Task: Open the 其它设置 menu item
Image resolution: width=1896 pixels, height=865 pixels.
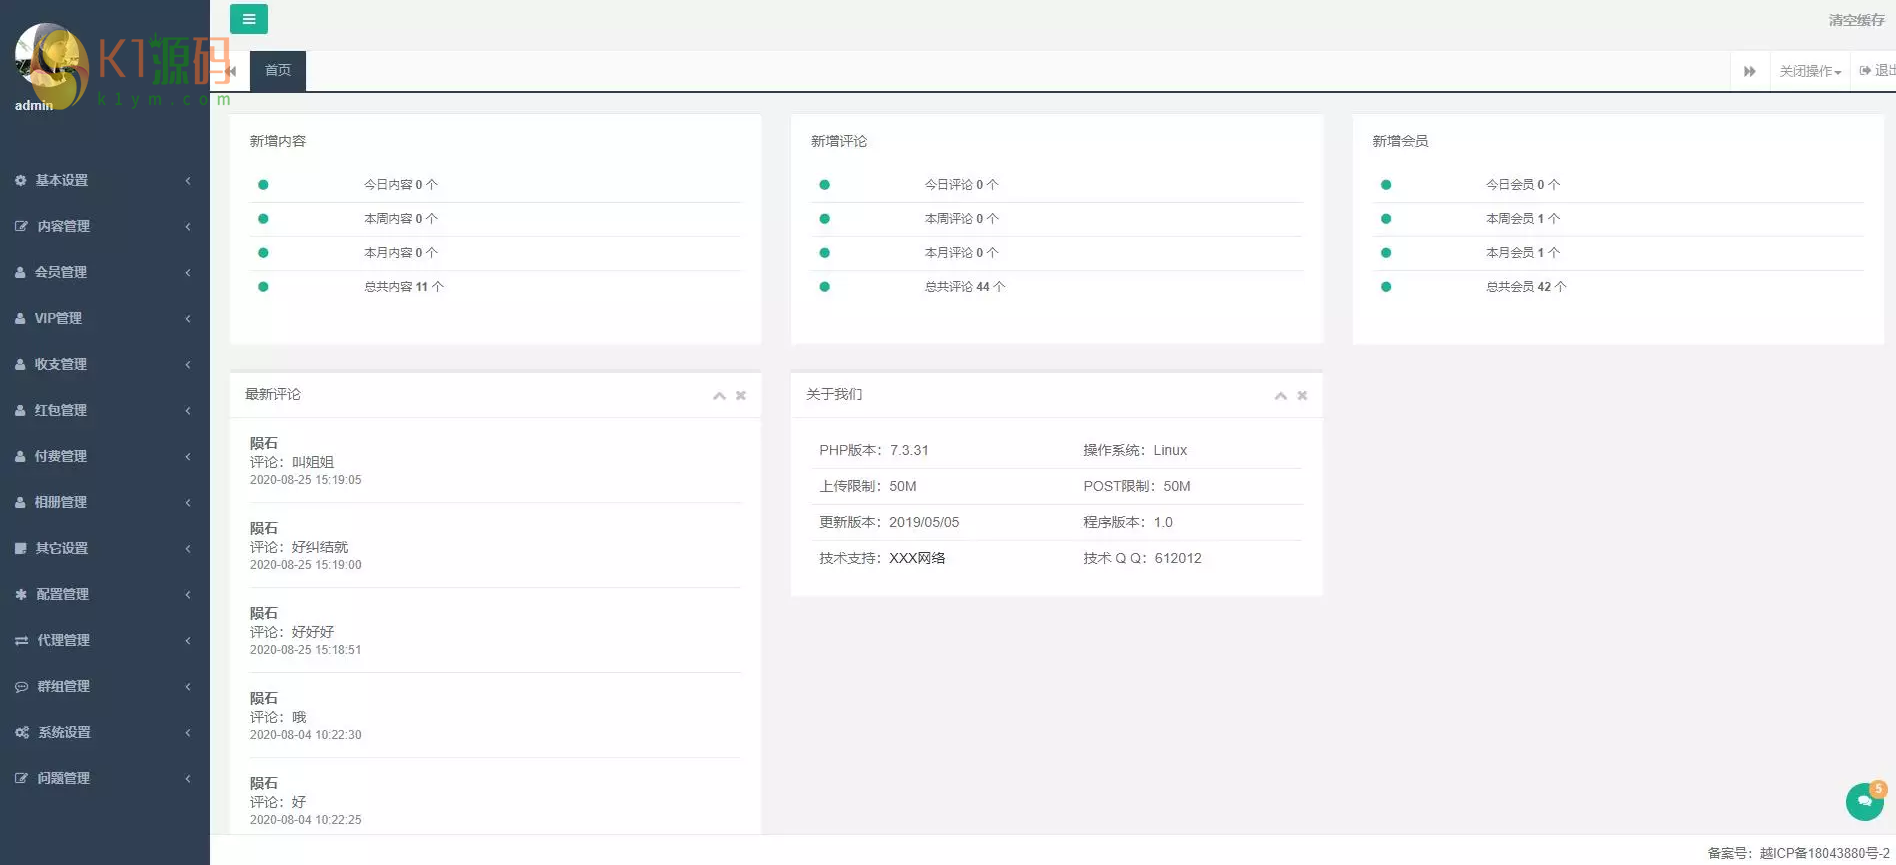Action: [105, 548]
